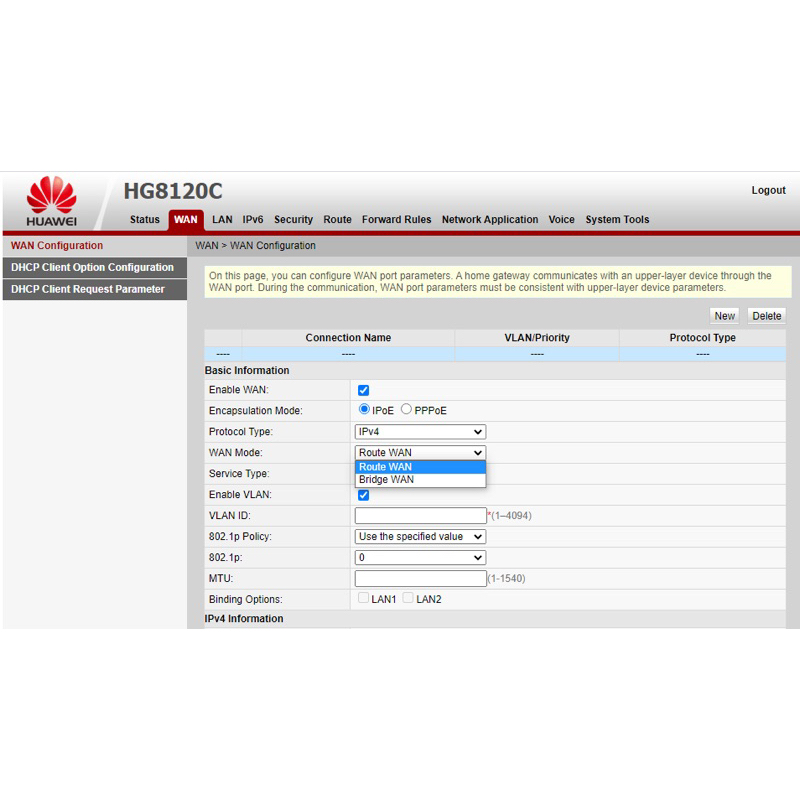Toggle the Enable VLAN checkbox
This screenshot has height=800, width=800.
[364, 495]
